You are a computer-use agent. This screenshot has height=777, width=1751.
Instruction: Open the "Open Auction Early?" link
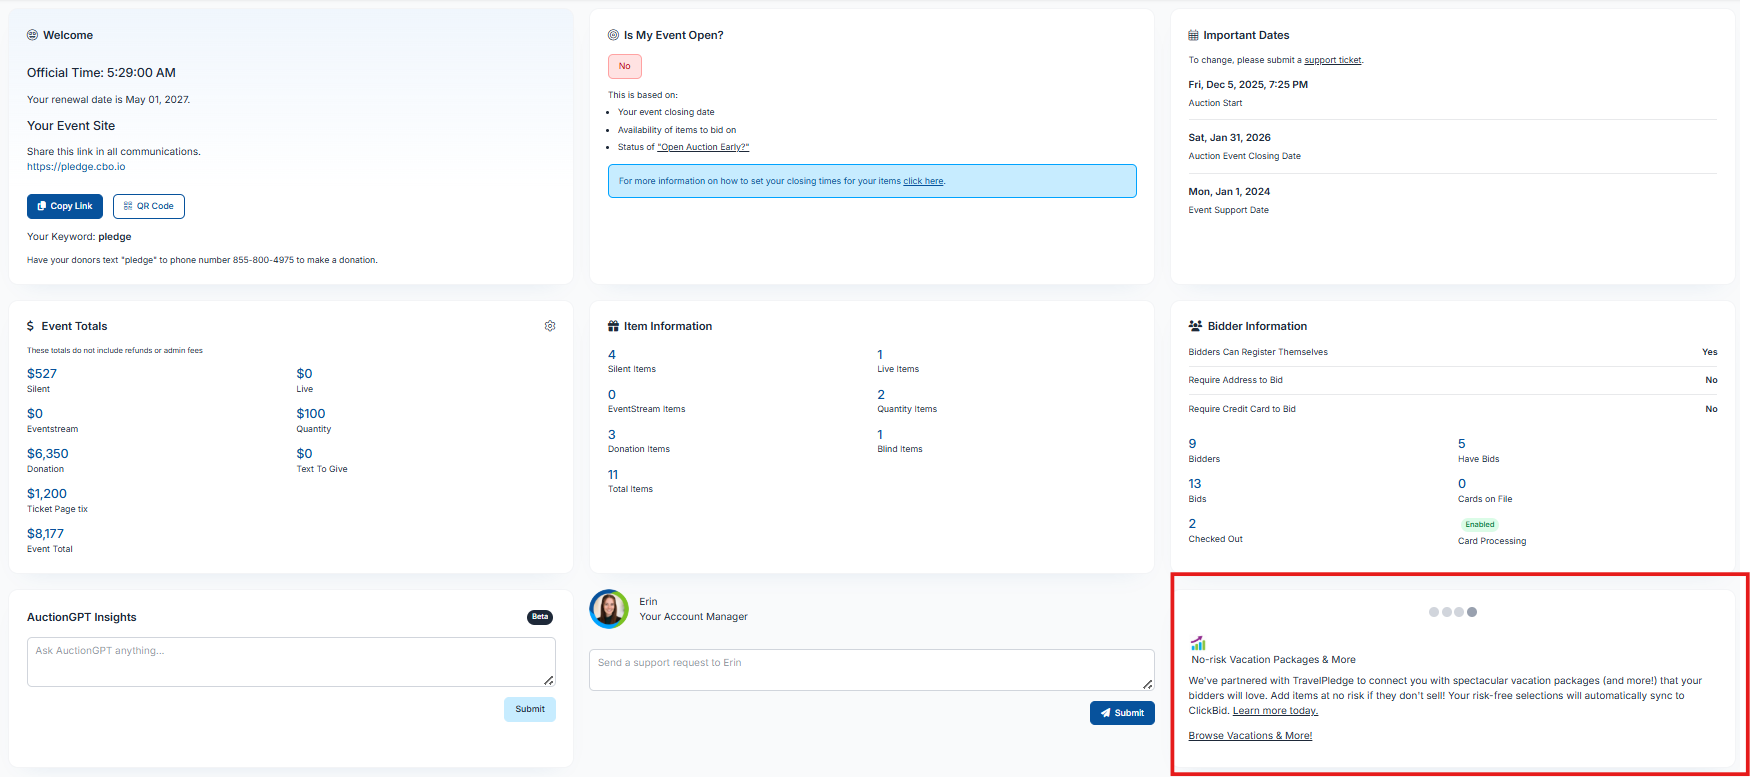(x=703, y=147)
